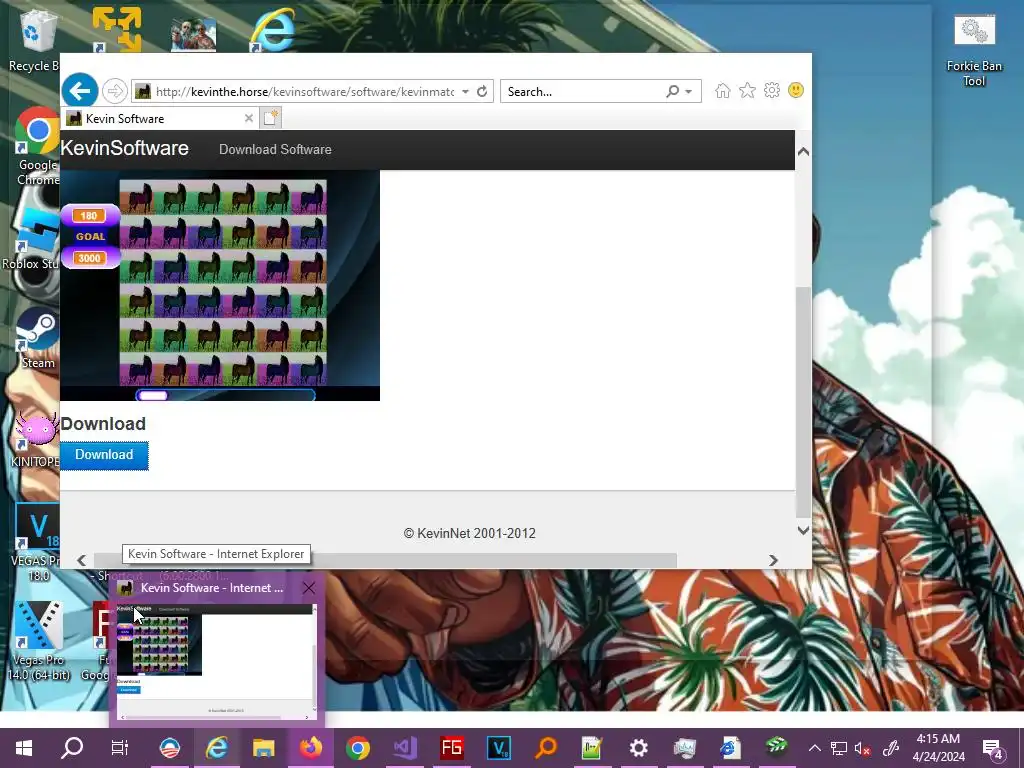Launch Firefox from the taskbar
Image resolution: width=1024 pixels, height=768 pixels.
(311, 748)
